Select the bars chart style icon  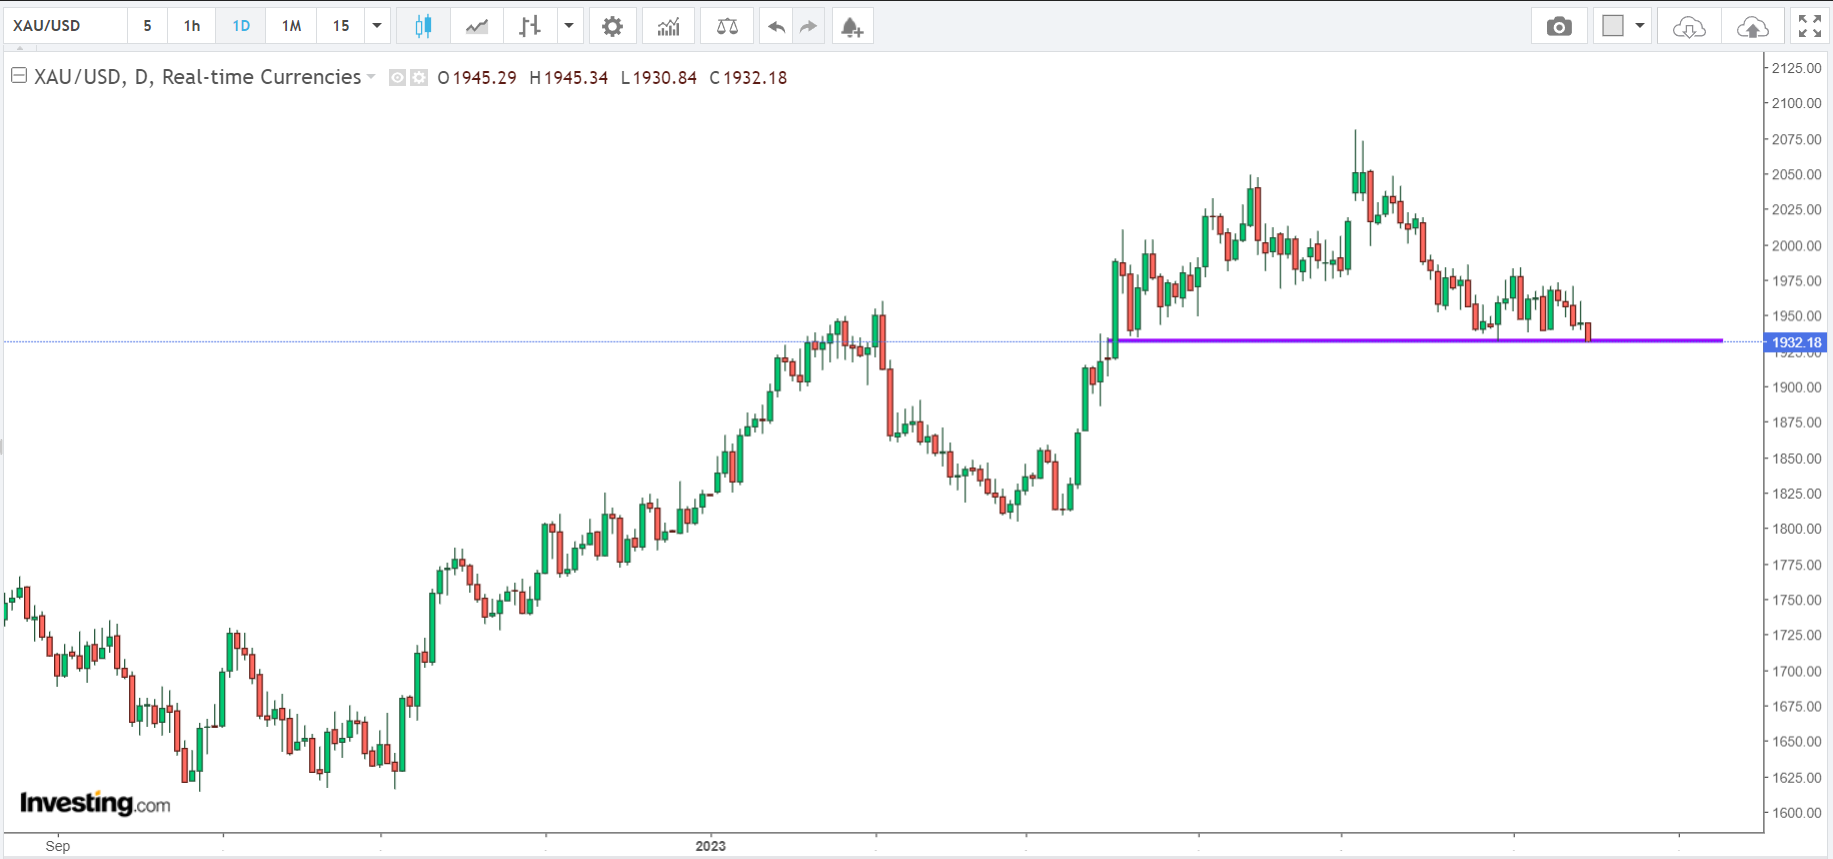[x=529, y=26]
